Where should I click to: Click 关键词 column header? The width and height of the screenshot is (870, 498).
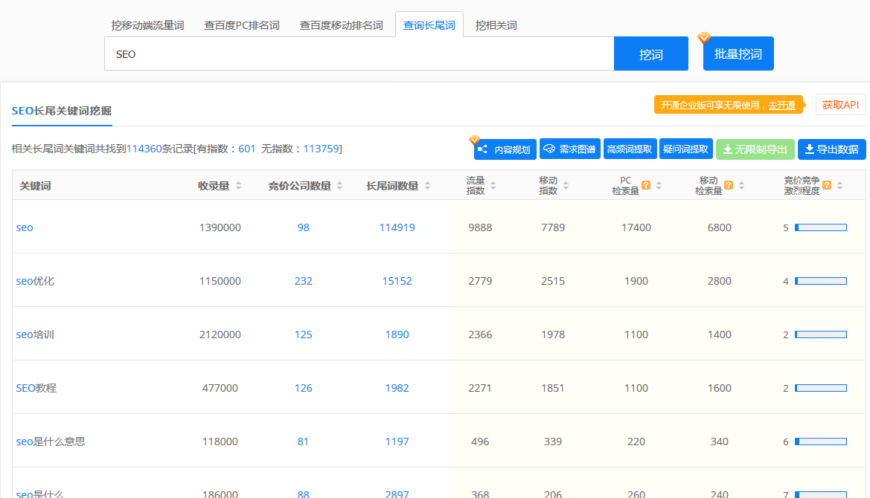[x=35, y=186]
